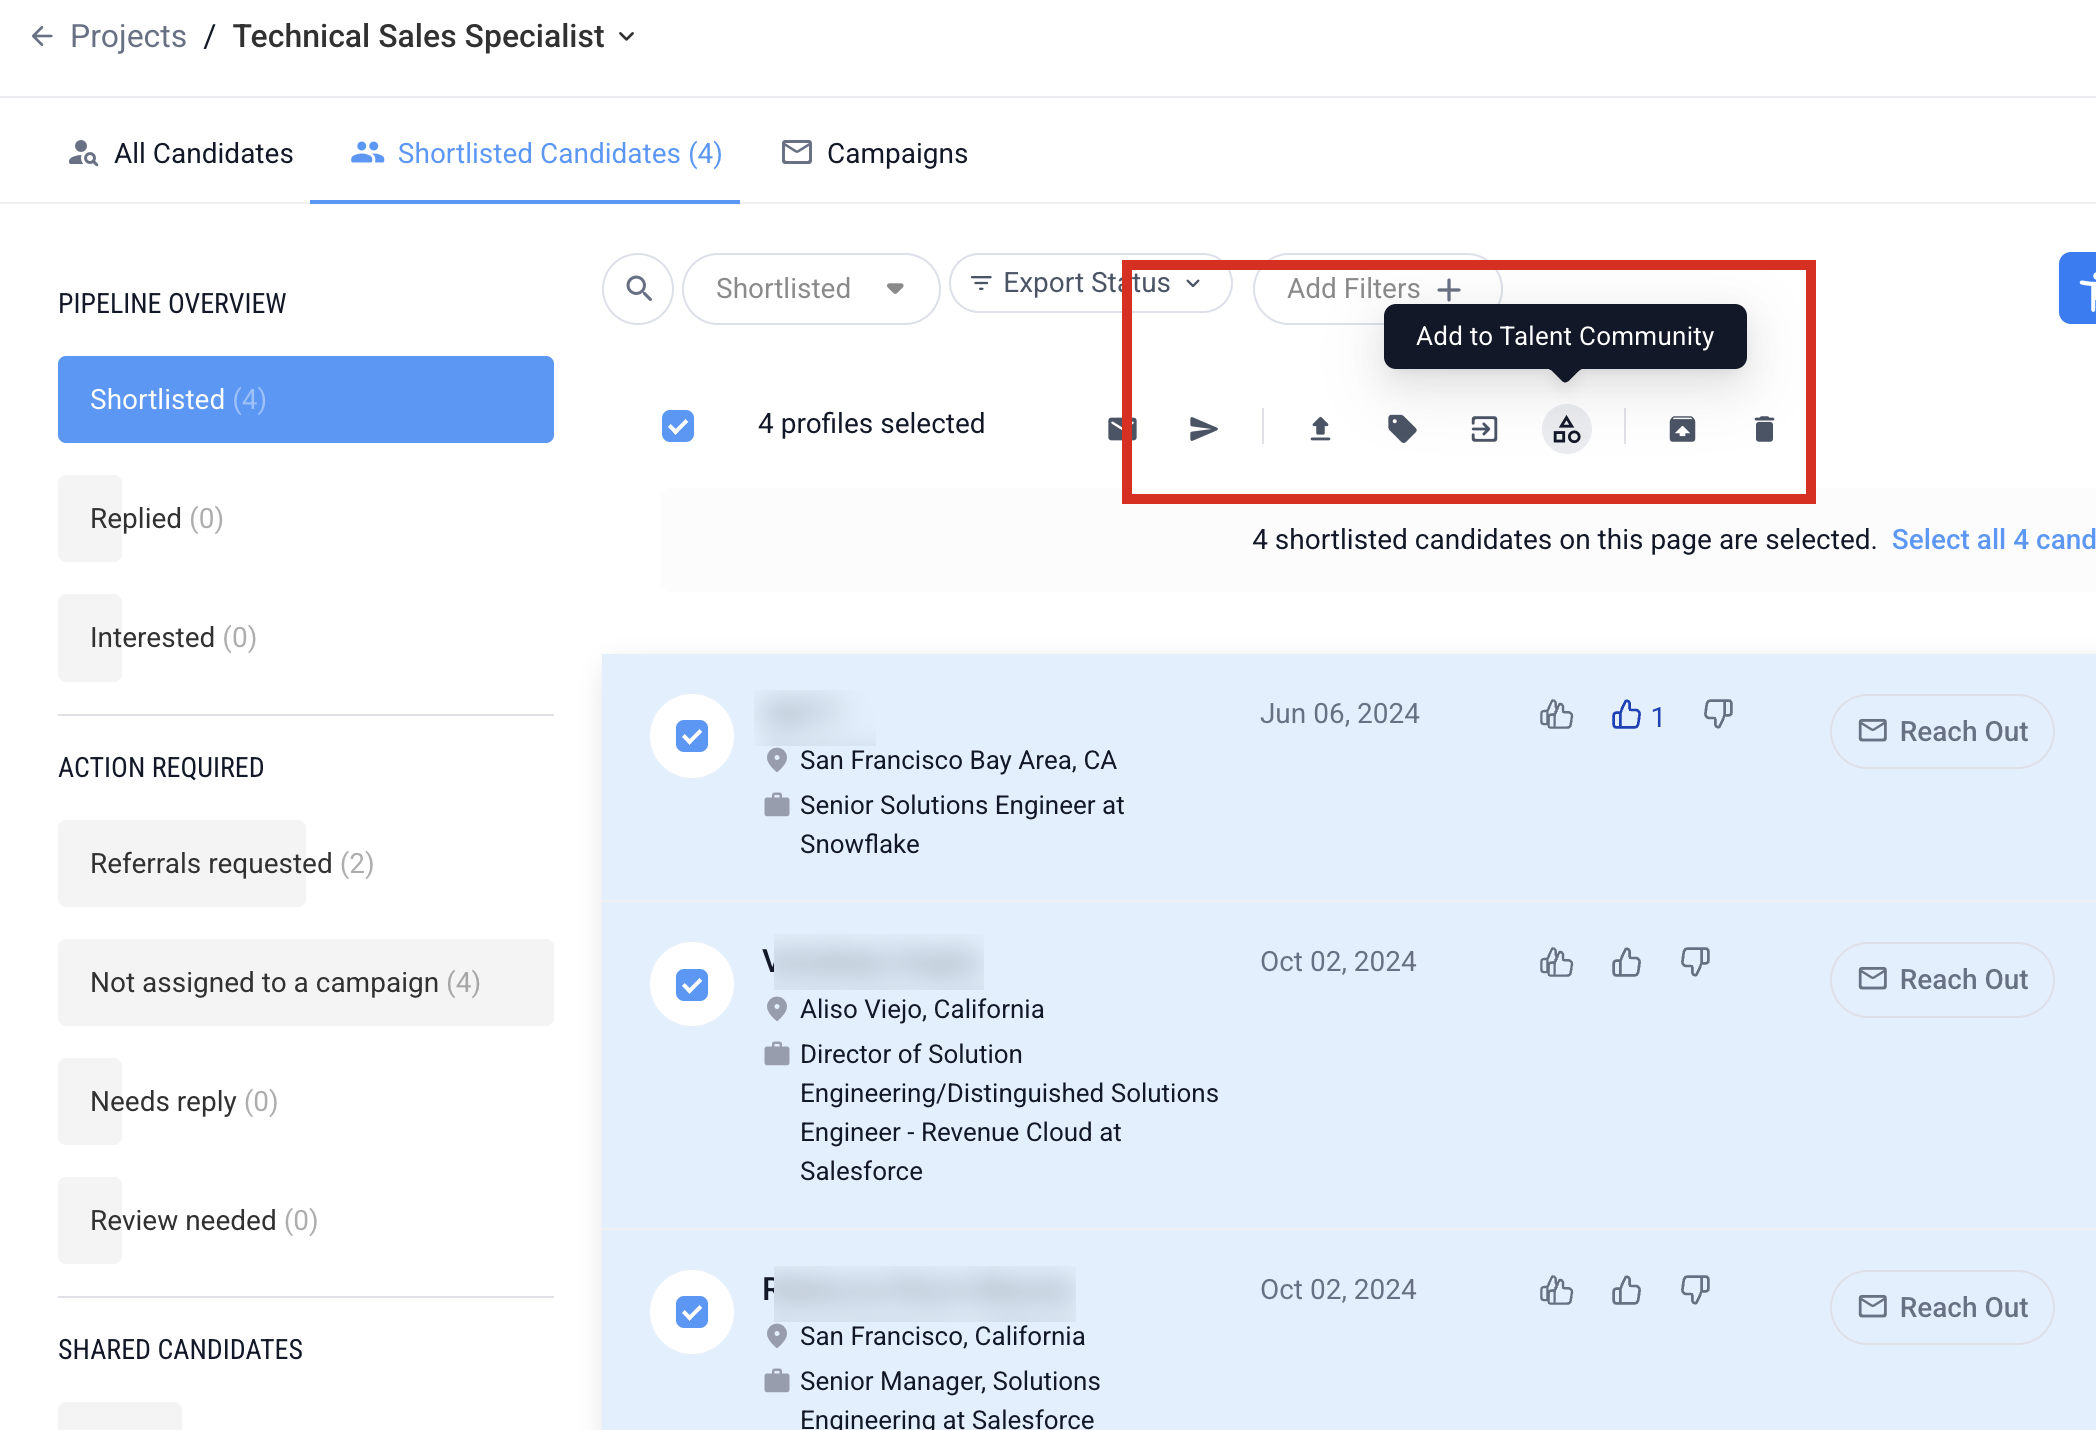Click thumbs-down for the Aliso Viejo candidate
The height and width of the screenshot is (1430, 2096).
[1695, 962]
